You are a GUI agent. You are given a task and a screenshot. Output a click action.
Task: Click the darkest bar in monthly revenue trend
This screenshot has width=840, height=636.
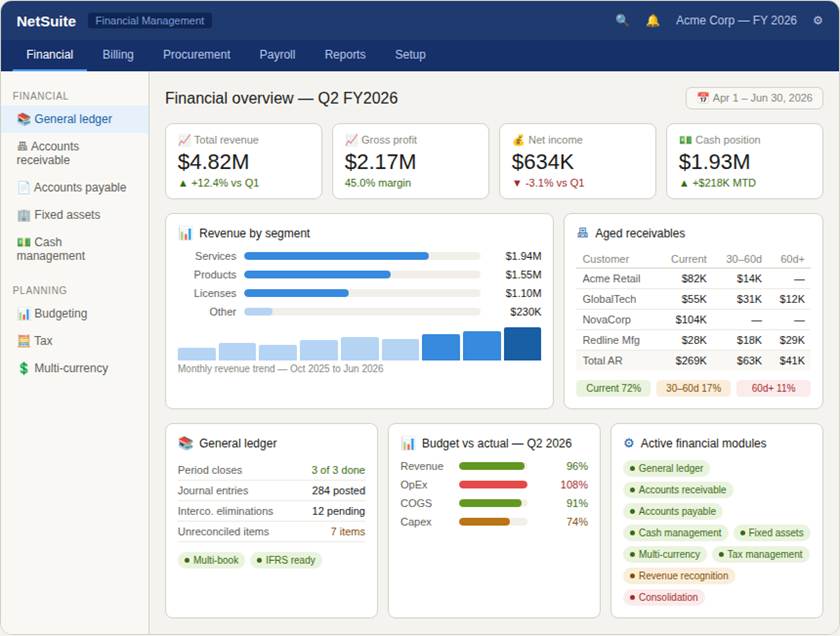[522, 344]
